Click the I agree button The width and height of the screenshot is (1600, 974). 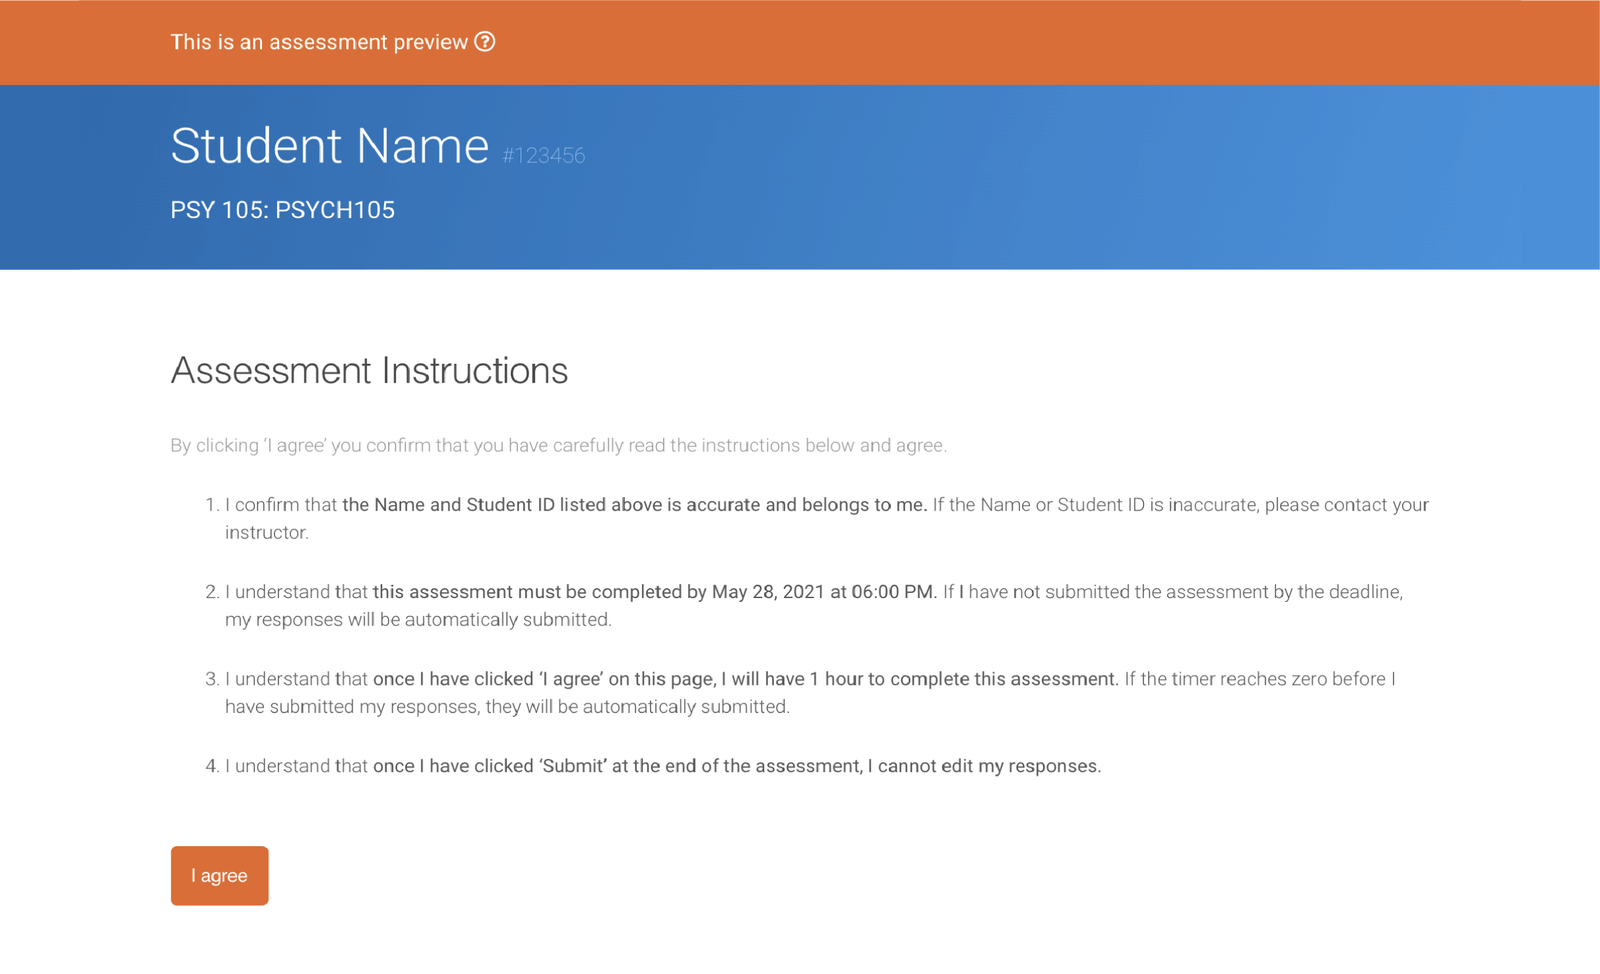point(219,875)
